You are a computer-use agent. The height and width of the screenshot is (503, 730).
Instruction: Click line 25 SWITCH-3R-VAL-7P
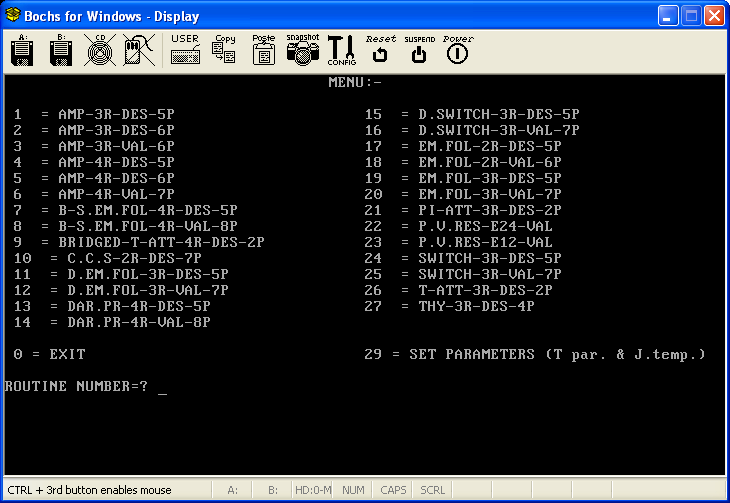click(463, 274)
